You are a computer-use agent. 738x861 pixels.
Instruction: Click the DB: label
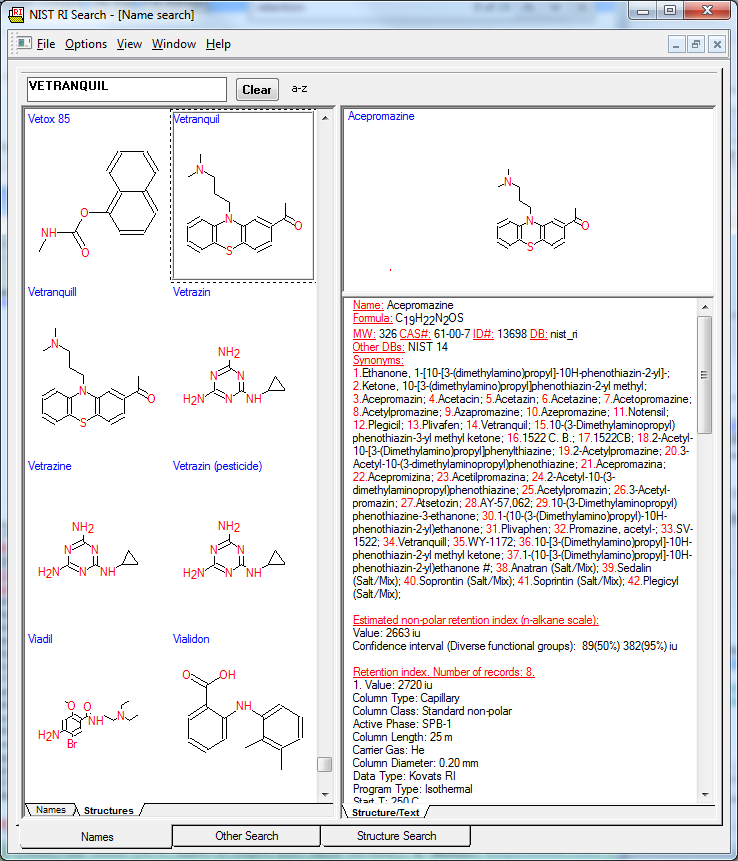(539, 334)
